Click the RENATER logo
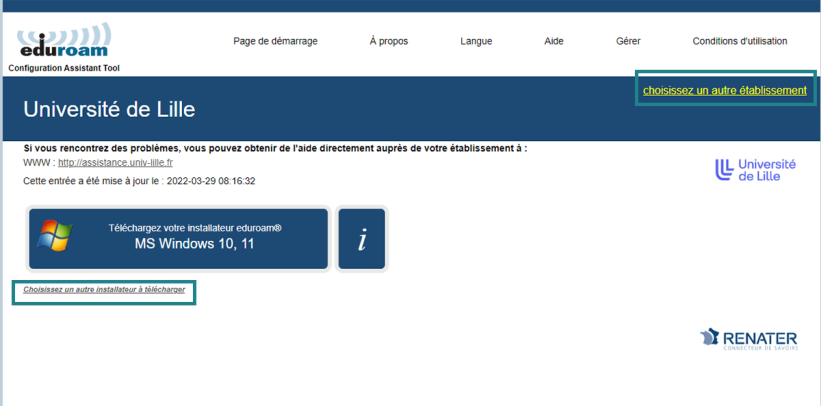 [x=748, y=339]
